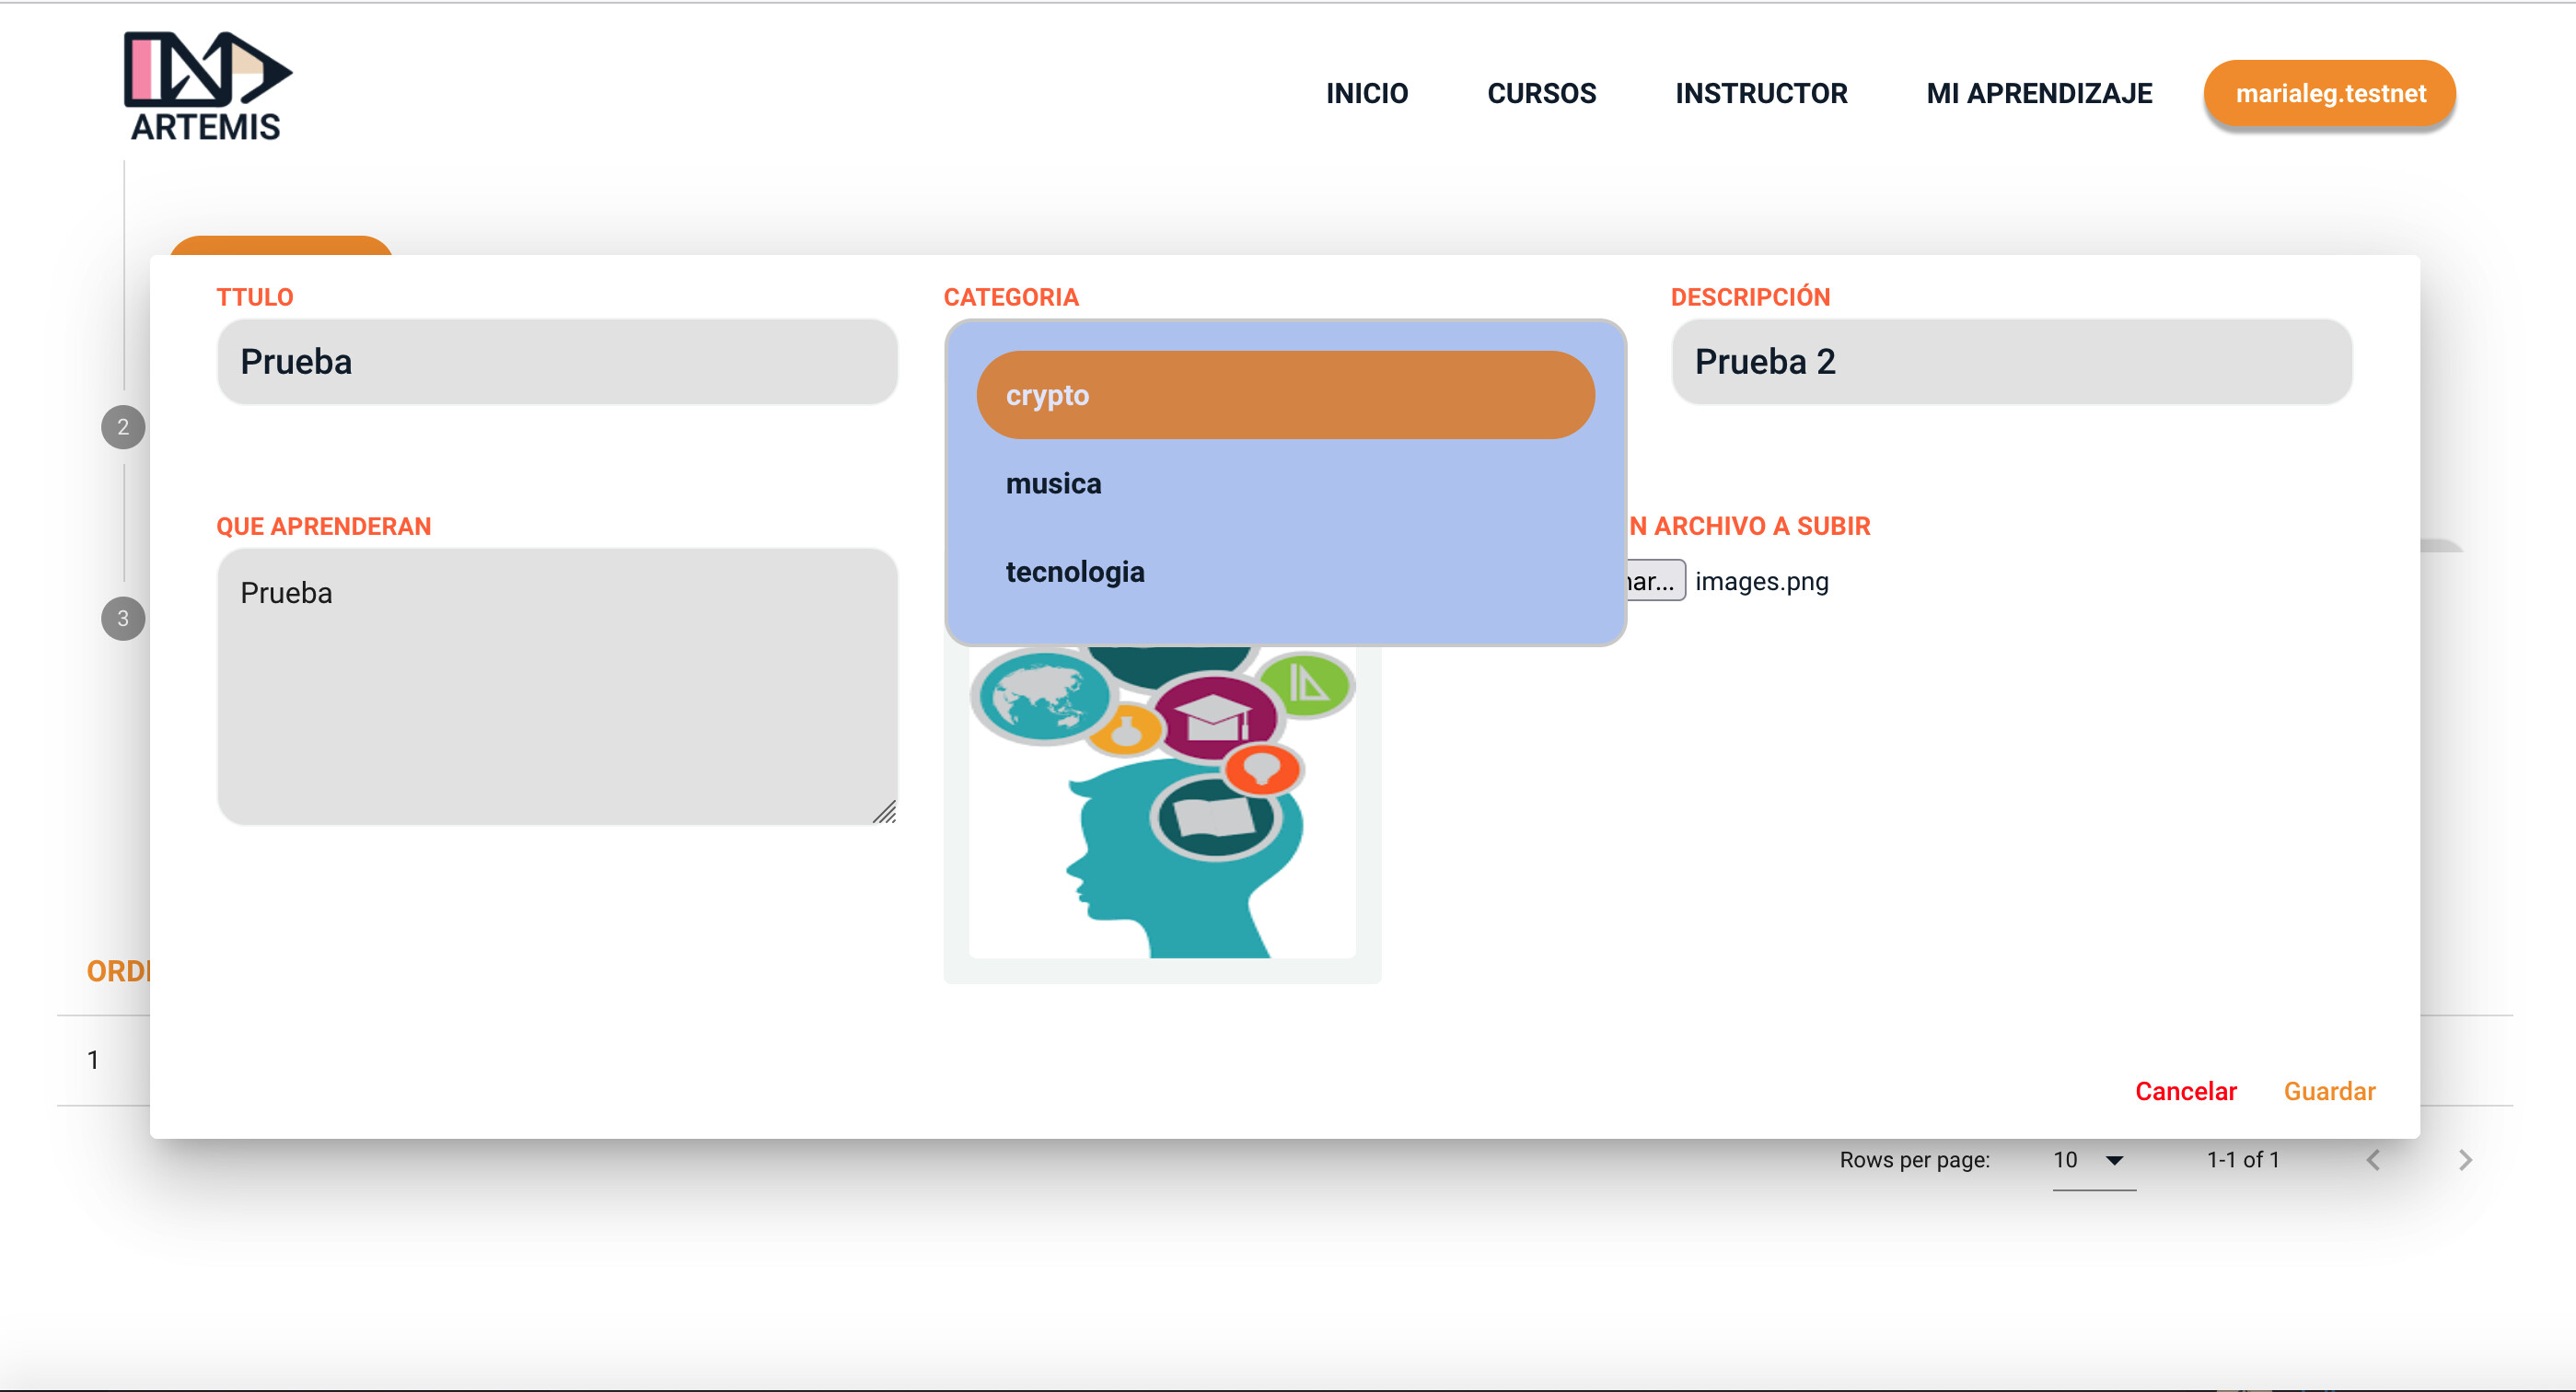
Task: Click the textarea resize handle
Action: point(885,813)
